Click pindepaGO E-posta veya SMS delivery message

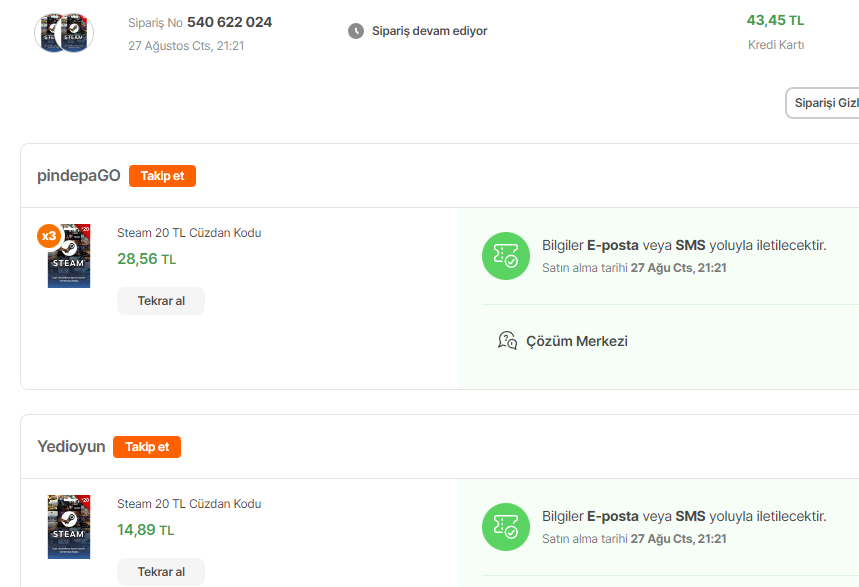point(684,245)
